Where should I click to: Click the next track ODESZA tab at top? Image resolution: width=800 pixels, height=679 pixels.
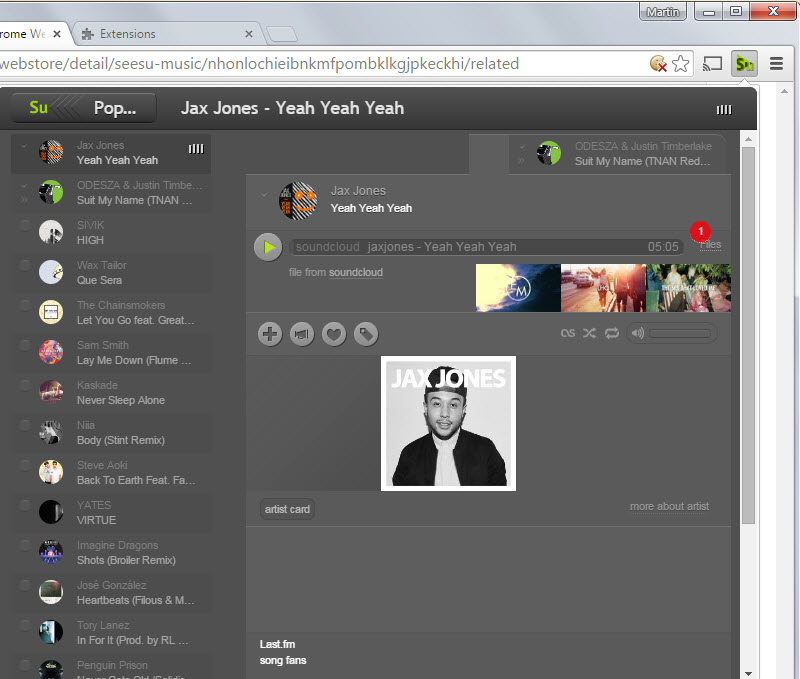tap(617, 154)
